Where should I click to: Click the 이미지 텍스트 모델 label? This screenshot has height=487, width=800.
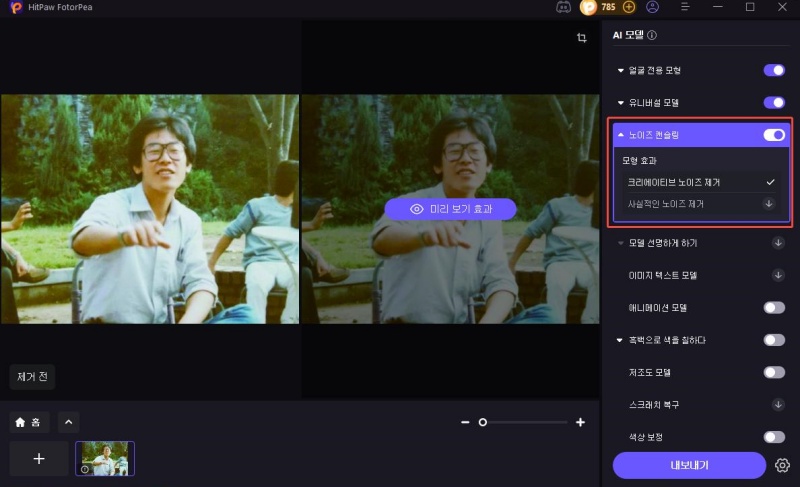click(663, 275)
